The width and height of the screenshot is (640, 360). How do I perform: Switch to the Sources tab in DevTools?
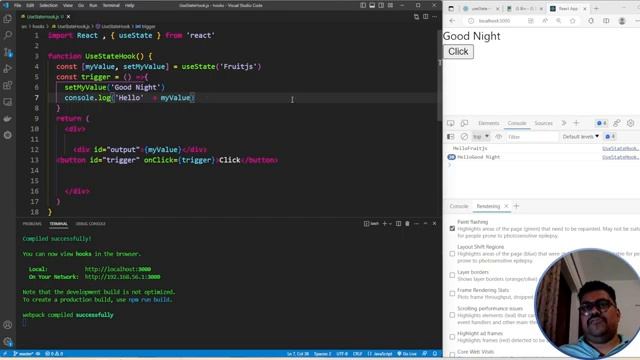tap(543, 123)
